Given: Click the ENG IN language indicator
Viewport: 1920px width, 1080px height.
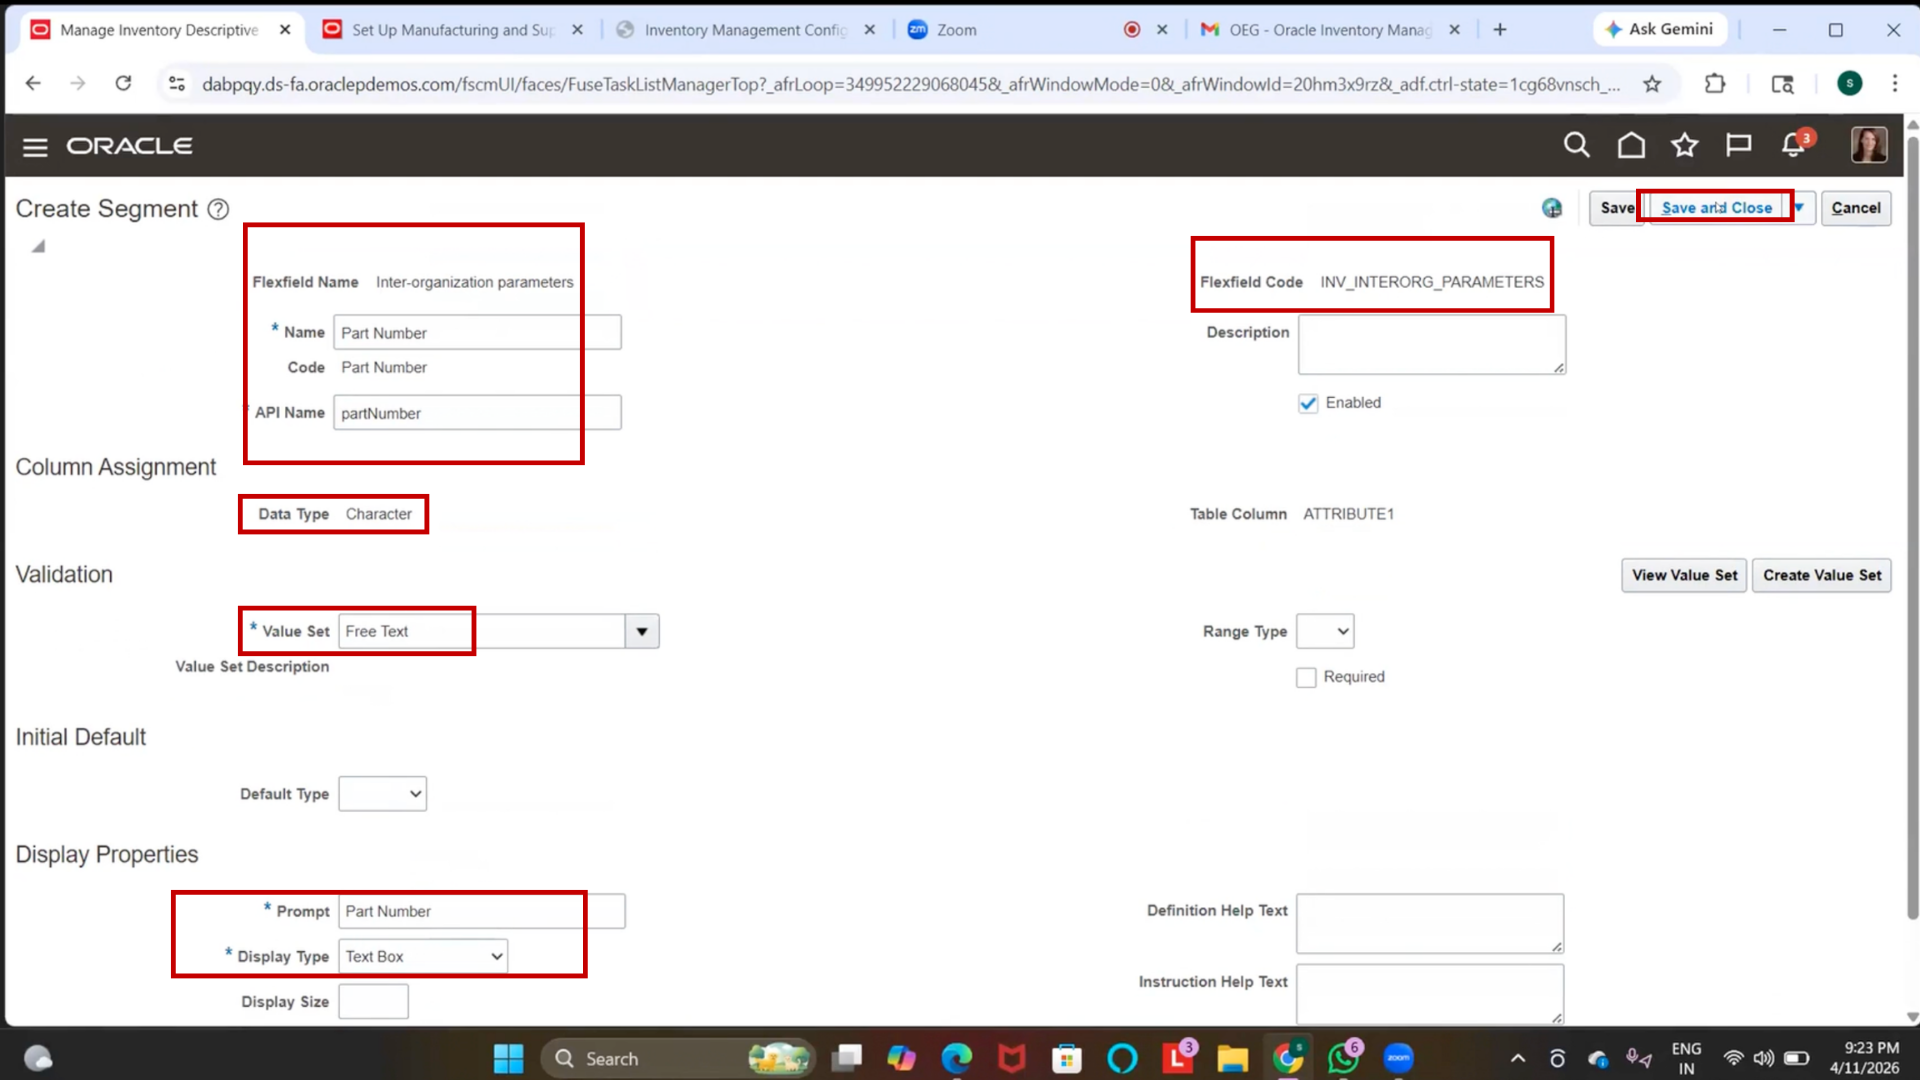Looking at the screenshot, I should point(1686,1058).
